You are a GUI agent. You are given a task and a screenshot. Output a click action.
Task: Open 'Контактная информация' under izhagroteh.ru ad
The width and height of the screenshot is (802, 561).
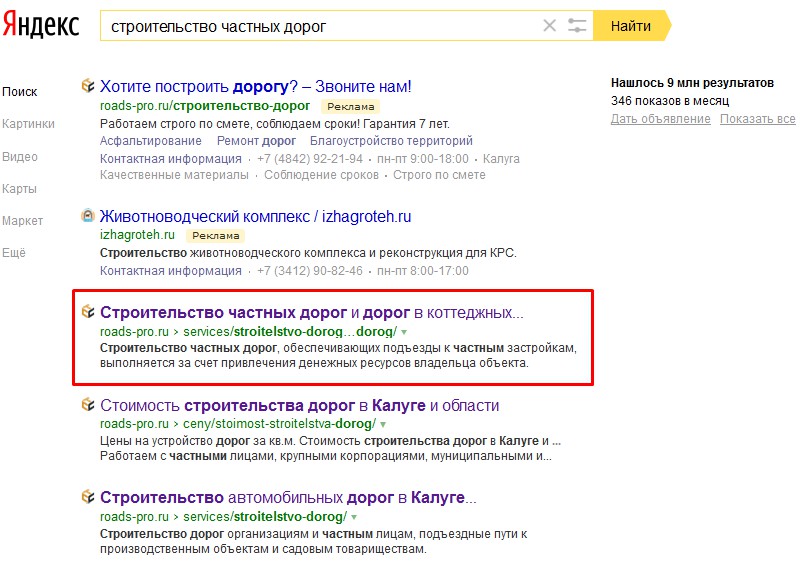[x=170, y=271]
